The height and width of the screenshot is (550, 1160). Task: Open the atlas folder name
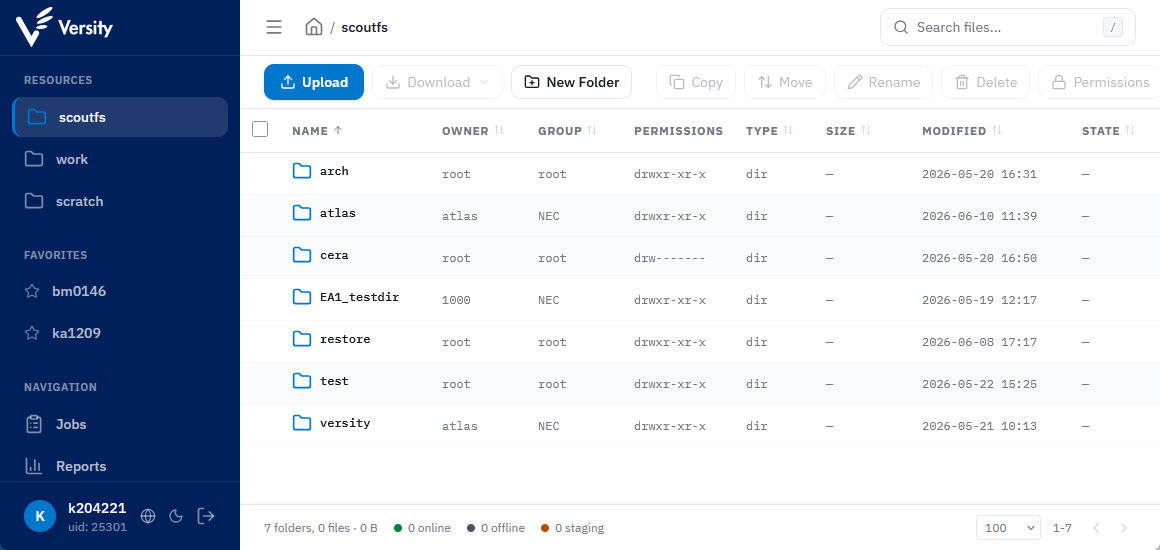coord(338,213)
